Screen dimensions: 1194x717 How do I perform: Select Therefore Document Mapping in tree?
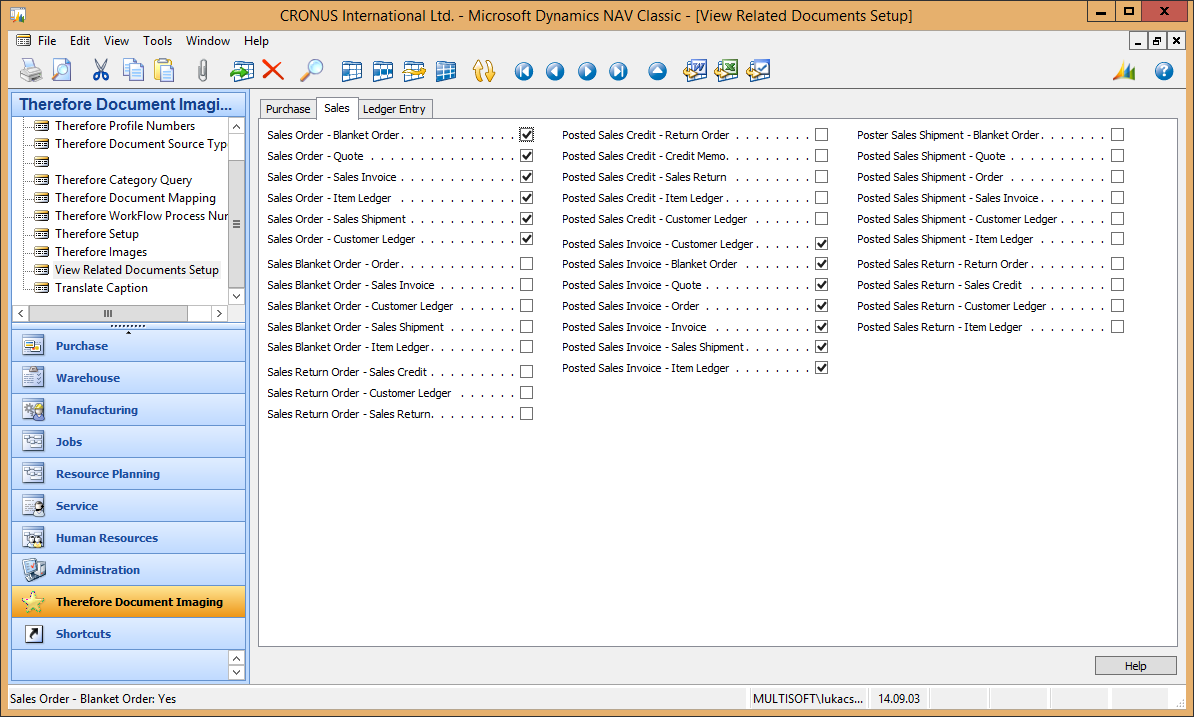tap(136, 198)
